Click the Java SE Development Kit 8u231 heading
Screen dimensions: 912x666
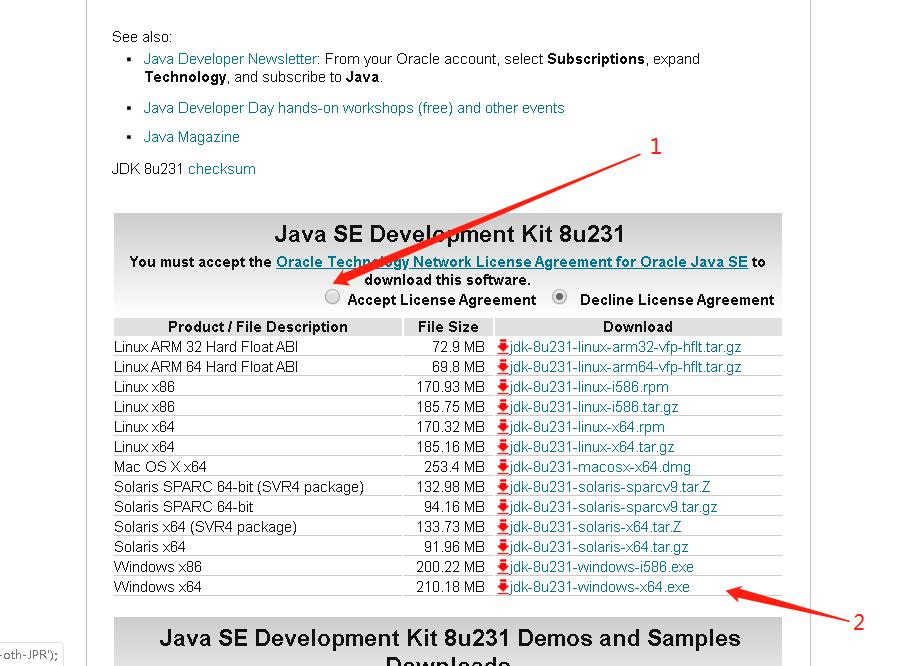(449, 234)
